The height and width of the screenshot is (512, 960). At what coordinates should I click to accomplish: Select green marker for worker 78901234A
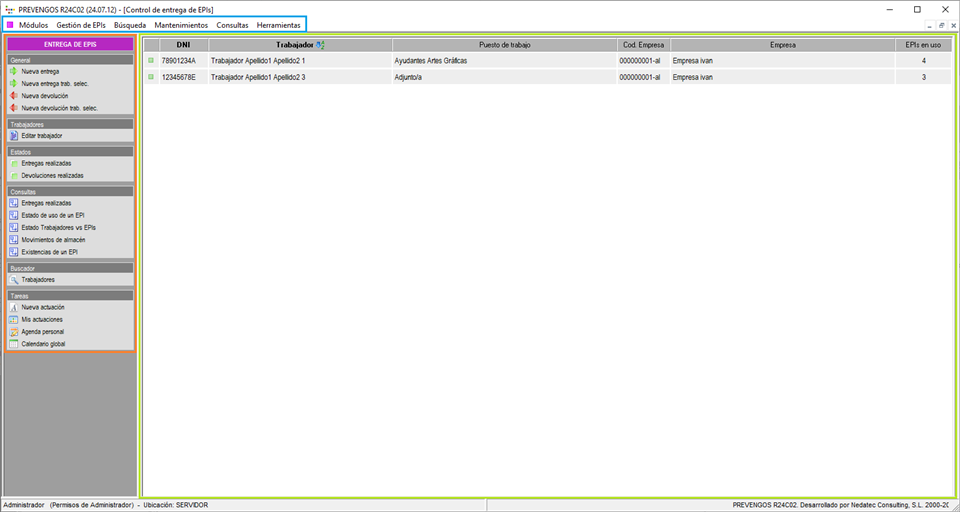coord(151,61)
